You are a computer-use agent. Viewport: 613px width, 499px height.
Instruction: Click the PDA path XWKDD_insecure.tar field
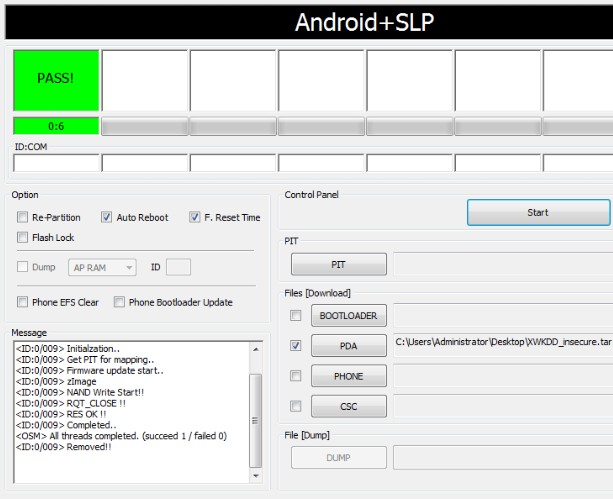[x=503, y=346]
